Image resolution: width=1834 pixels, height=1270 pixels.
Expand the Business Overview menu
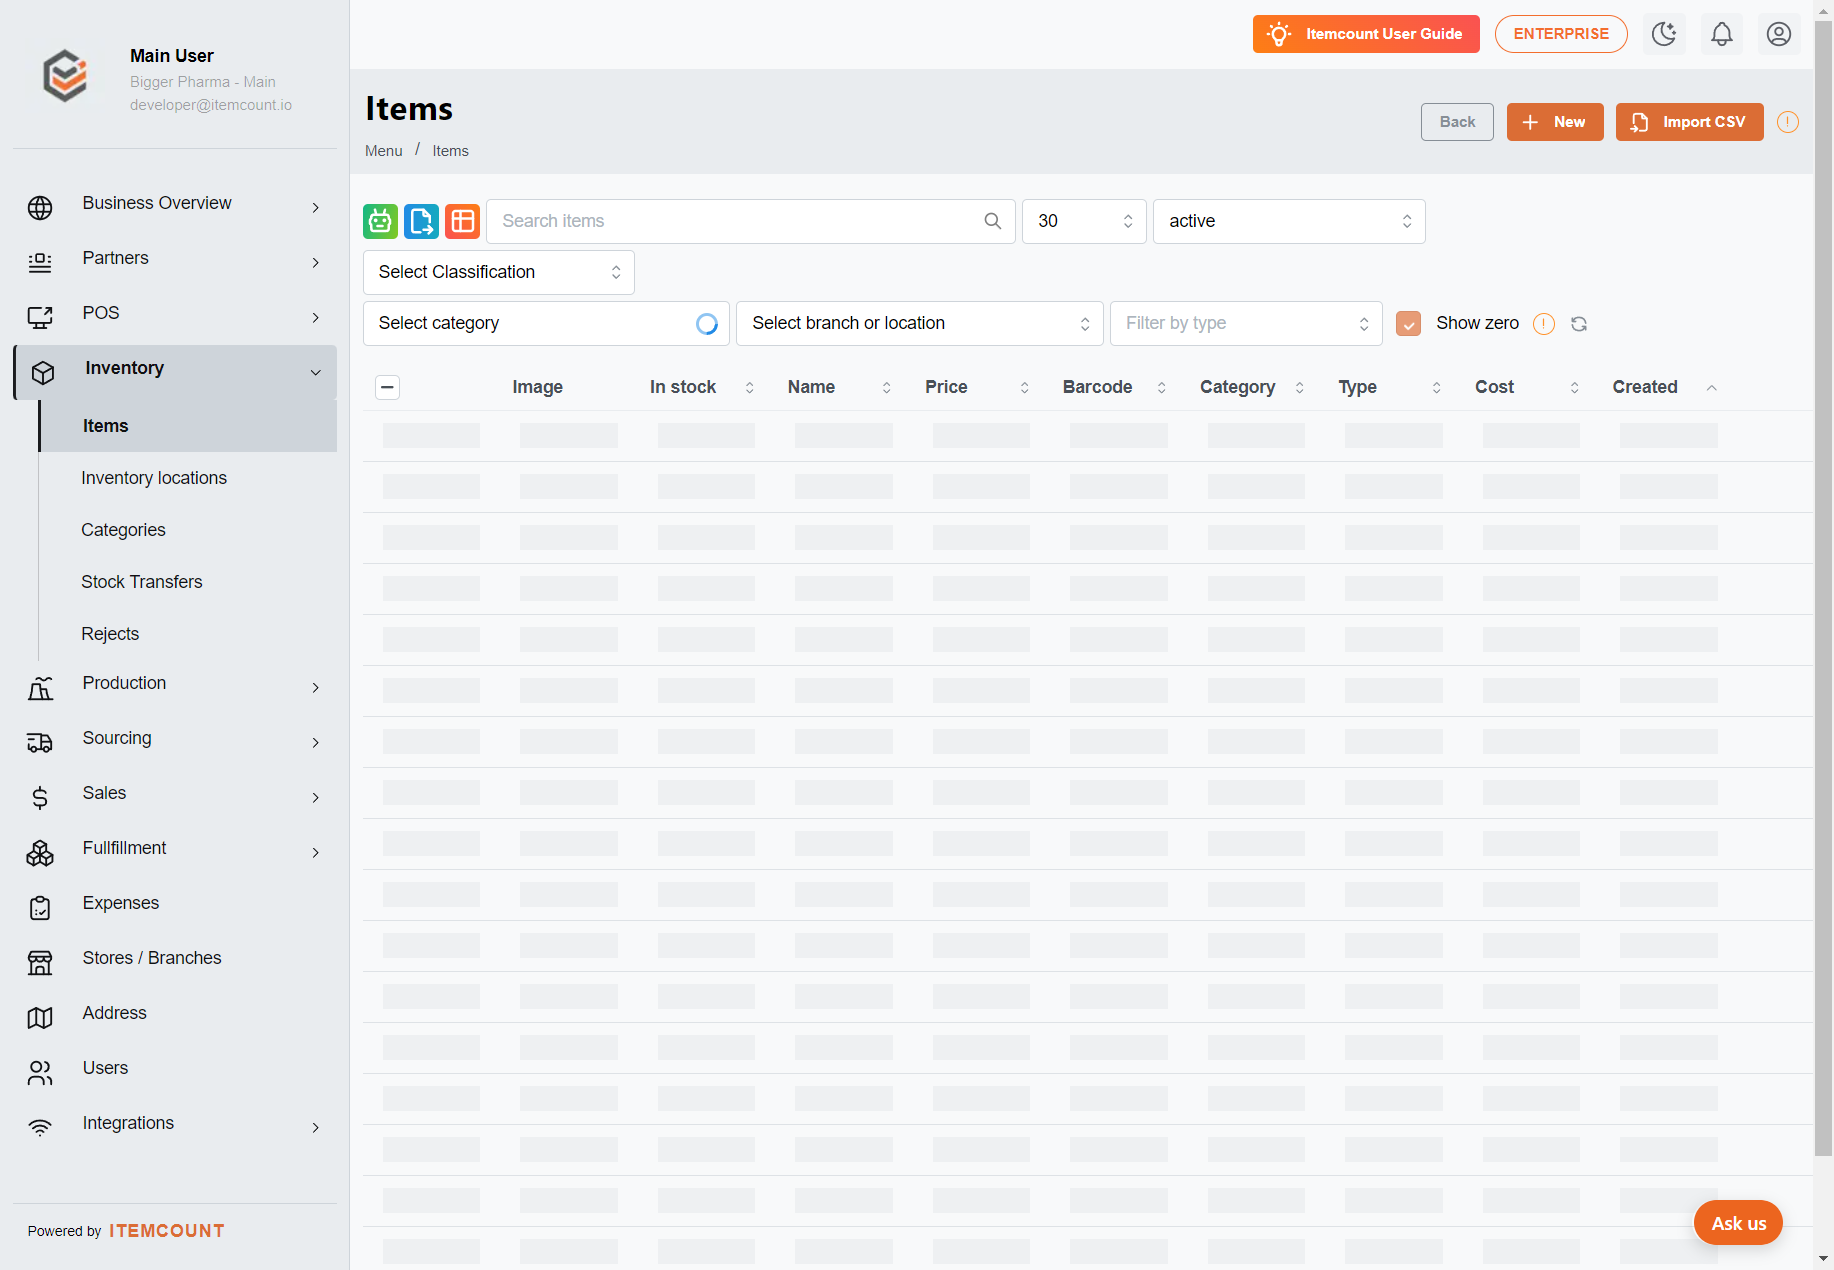click(x=175, y=207)
